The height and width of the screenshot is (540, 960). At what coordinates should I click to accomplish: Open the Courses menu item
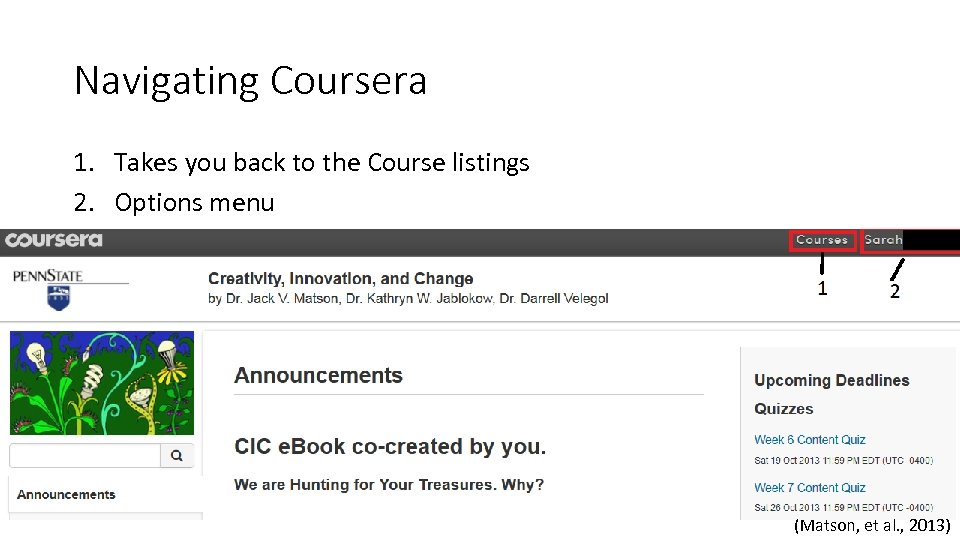pos(822,240)
